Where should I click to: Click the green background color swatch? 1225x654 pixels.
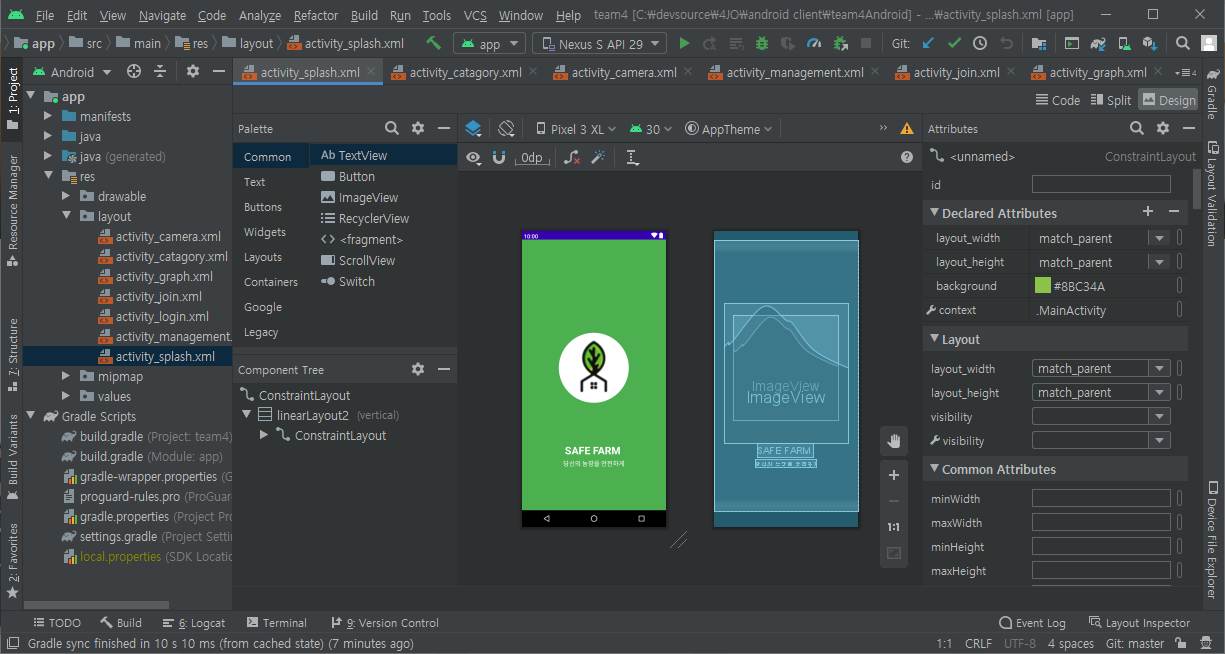pyautogui.click(x=1043, y=287)
